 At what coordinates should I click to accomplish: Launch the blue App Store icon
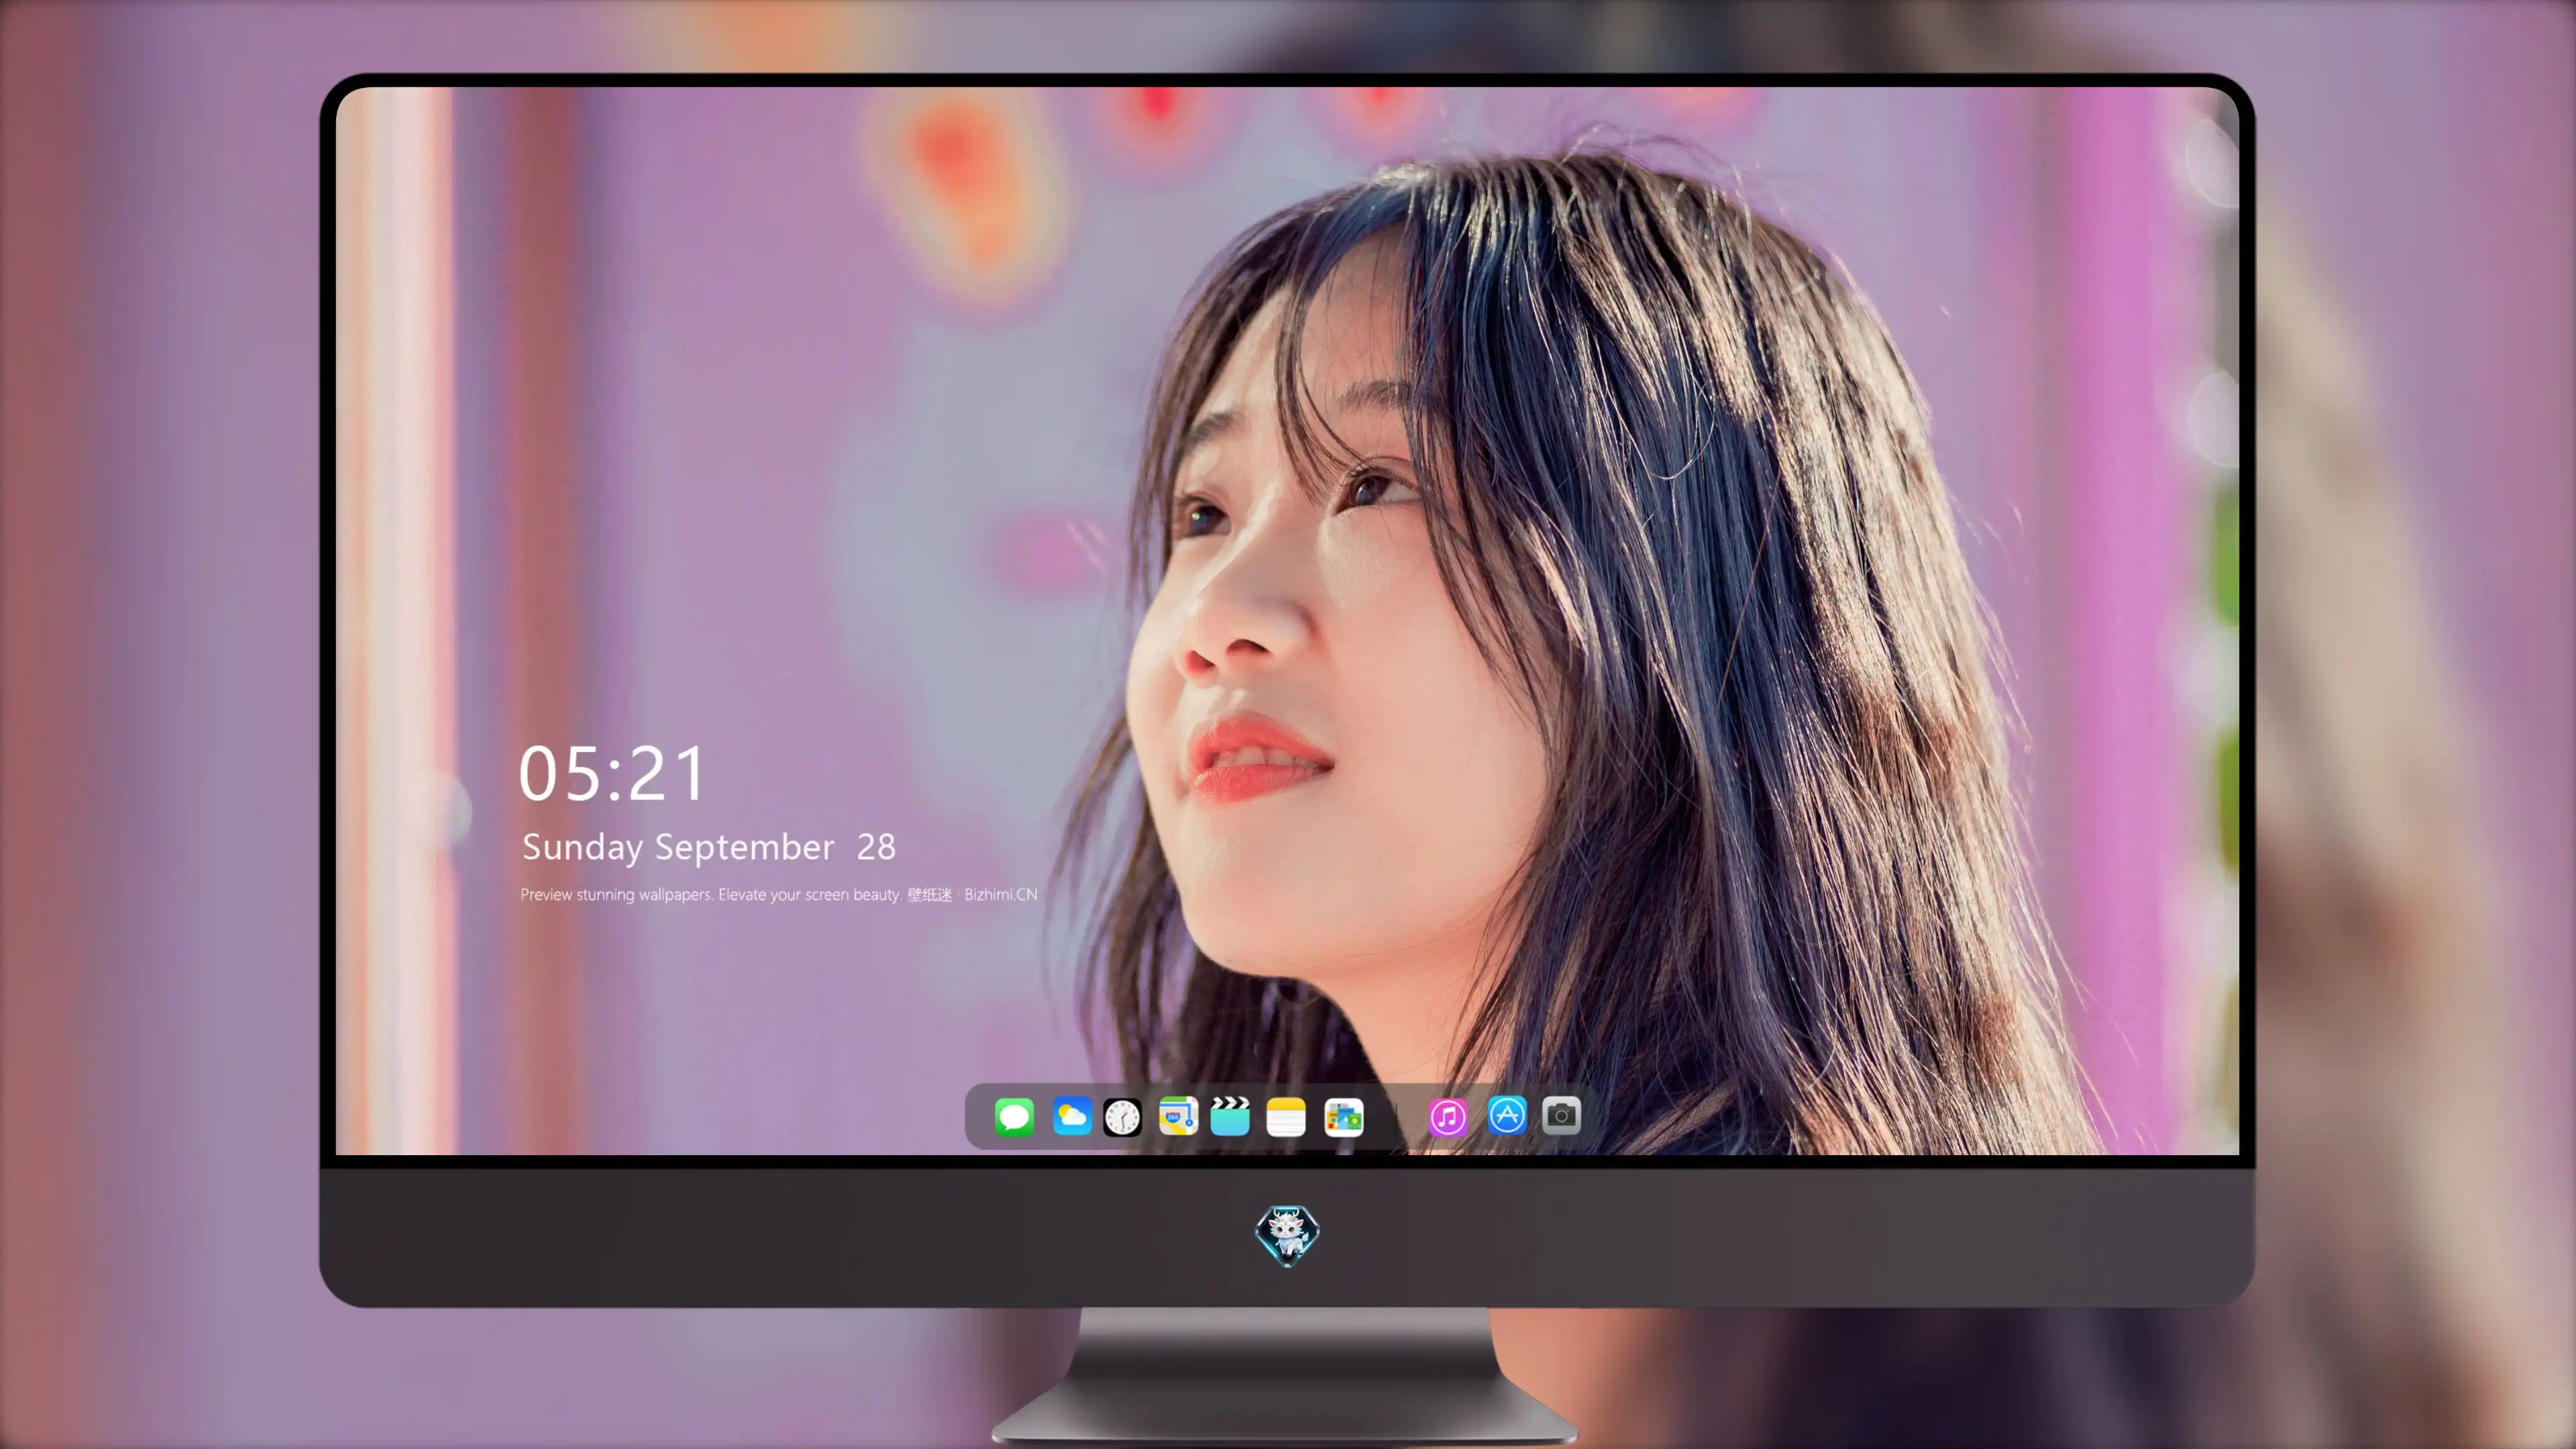pos(1507,1115)
